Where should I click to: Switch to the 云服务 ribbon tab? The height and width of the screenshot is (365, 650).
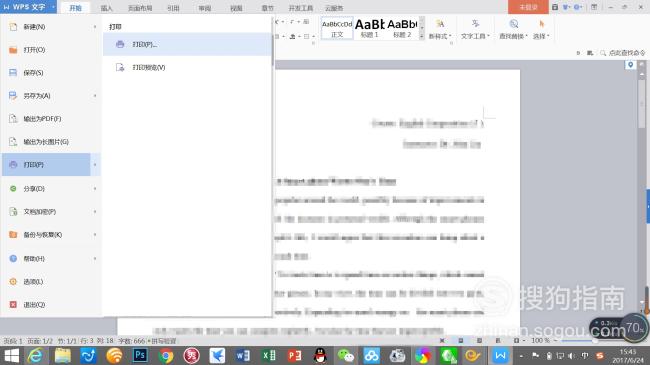pos(334,8)
